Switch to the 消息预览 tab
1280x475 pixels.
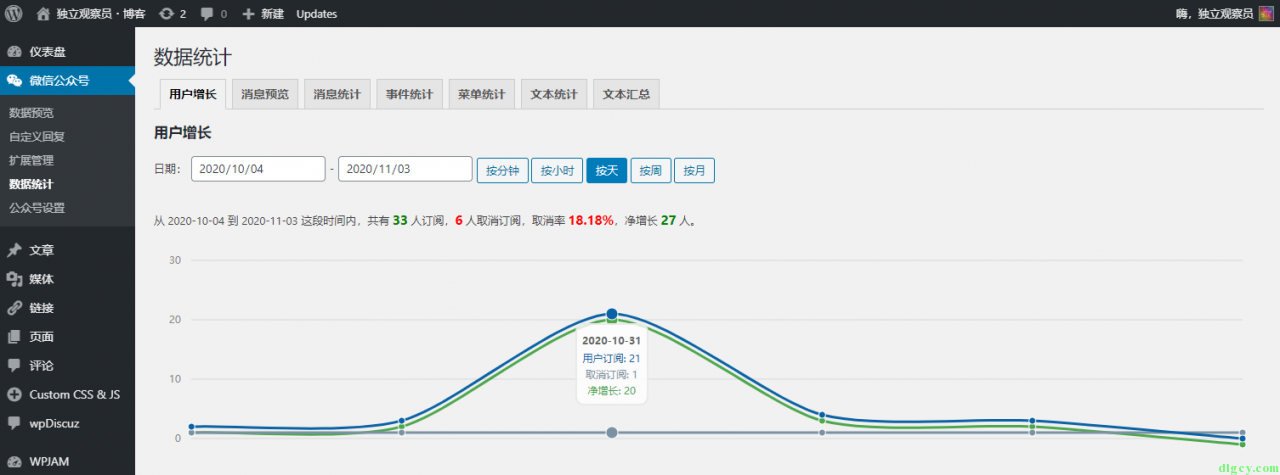[x=265, y=94]
